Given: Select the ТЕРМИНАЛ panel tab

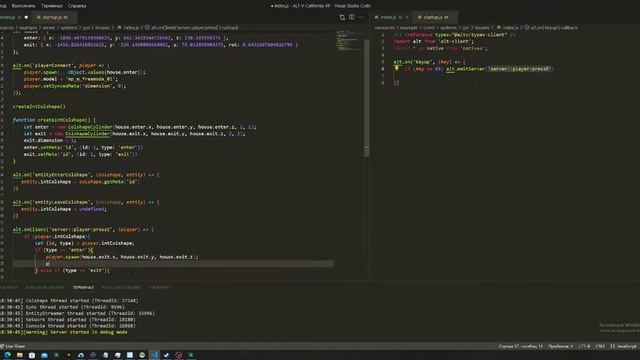Looking at the screenshot, I should [x=83, y=287].
